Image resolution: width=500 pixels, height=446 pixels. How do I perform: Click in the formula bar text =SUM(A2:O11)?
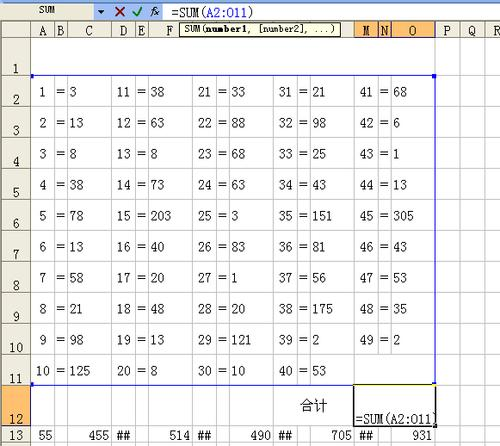[x=212, y=13]
